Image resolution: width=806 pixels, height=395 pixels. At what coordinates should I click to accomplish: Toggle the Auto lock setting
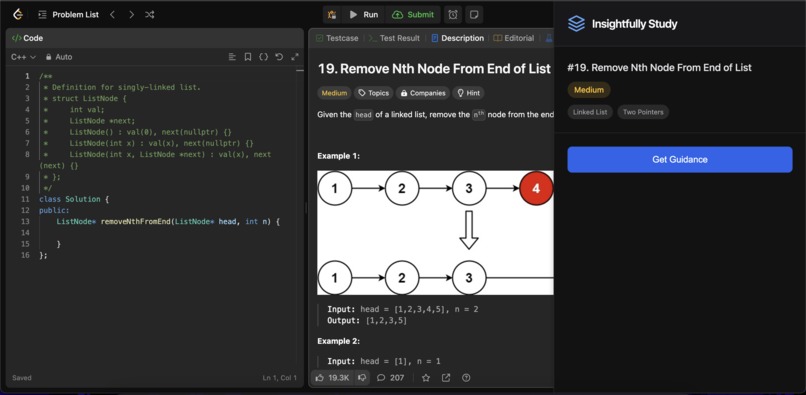pyautogui.click(x=59, y=57)
